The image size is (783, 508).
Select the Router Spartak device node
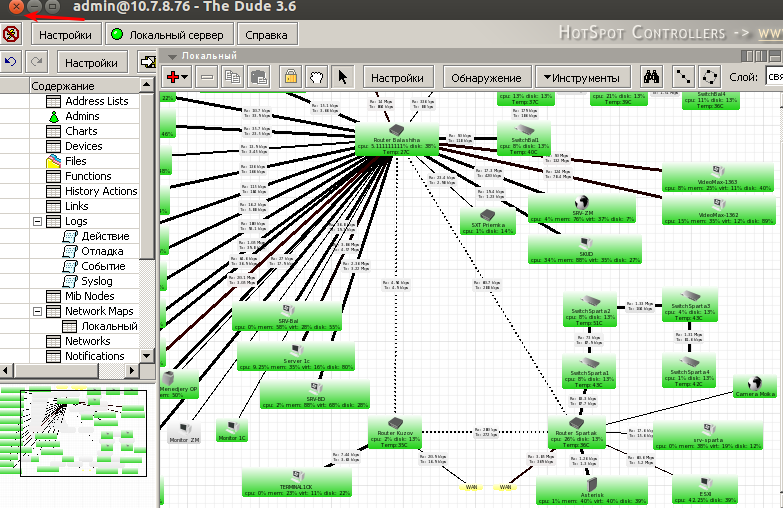(x=576, y=433)
